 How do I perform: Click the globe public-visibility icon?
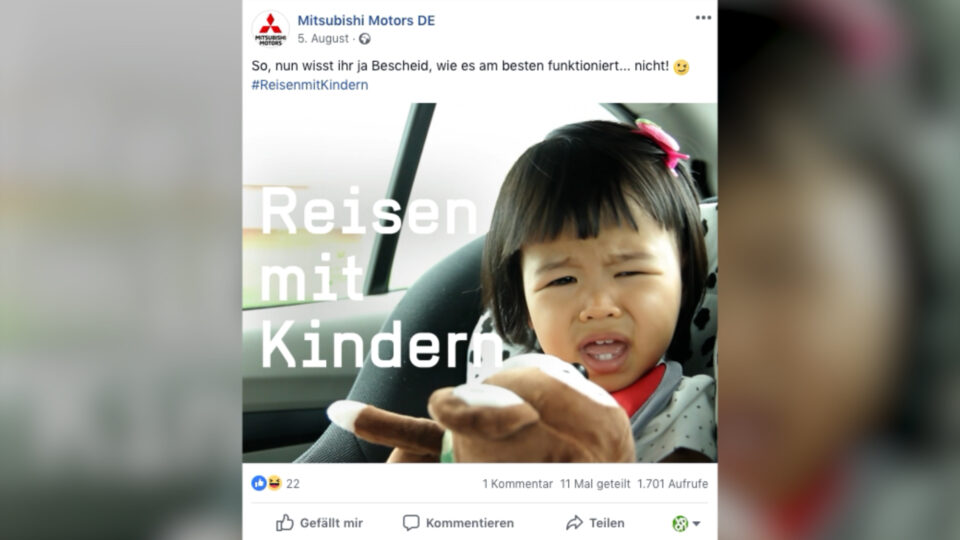coord(364,39)
